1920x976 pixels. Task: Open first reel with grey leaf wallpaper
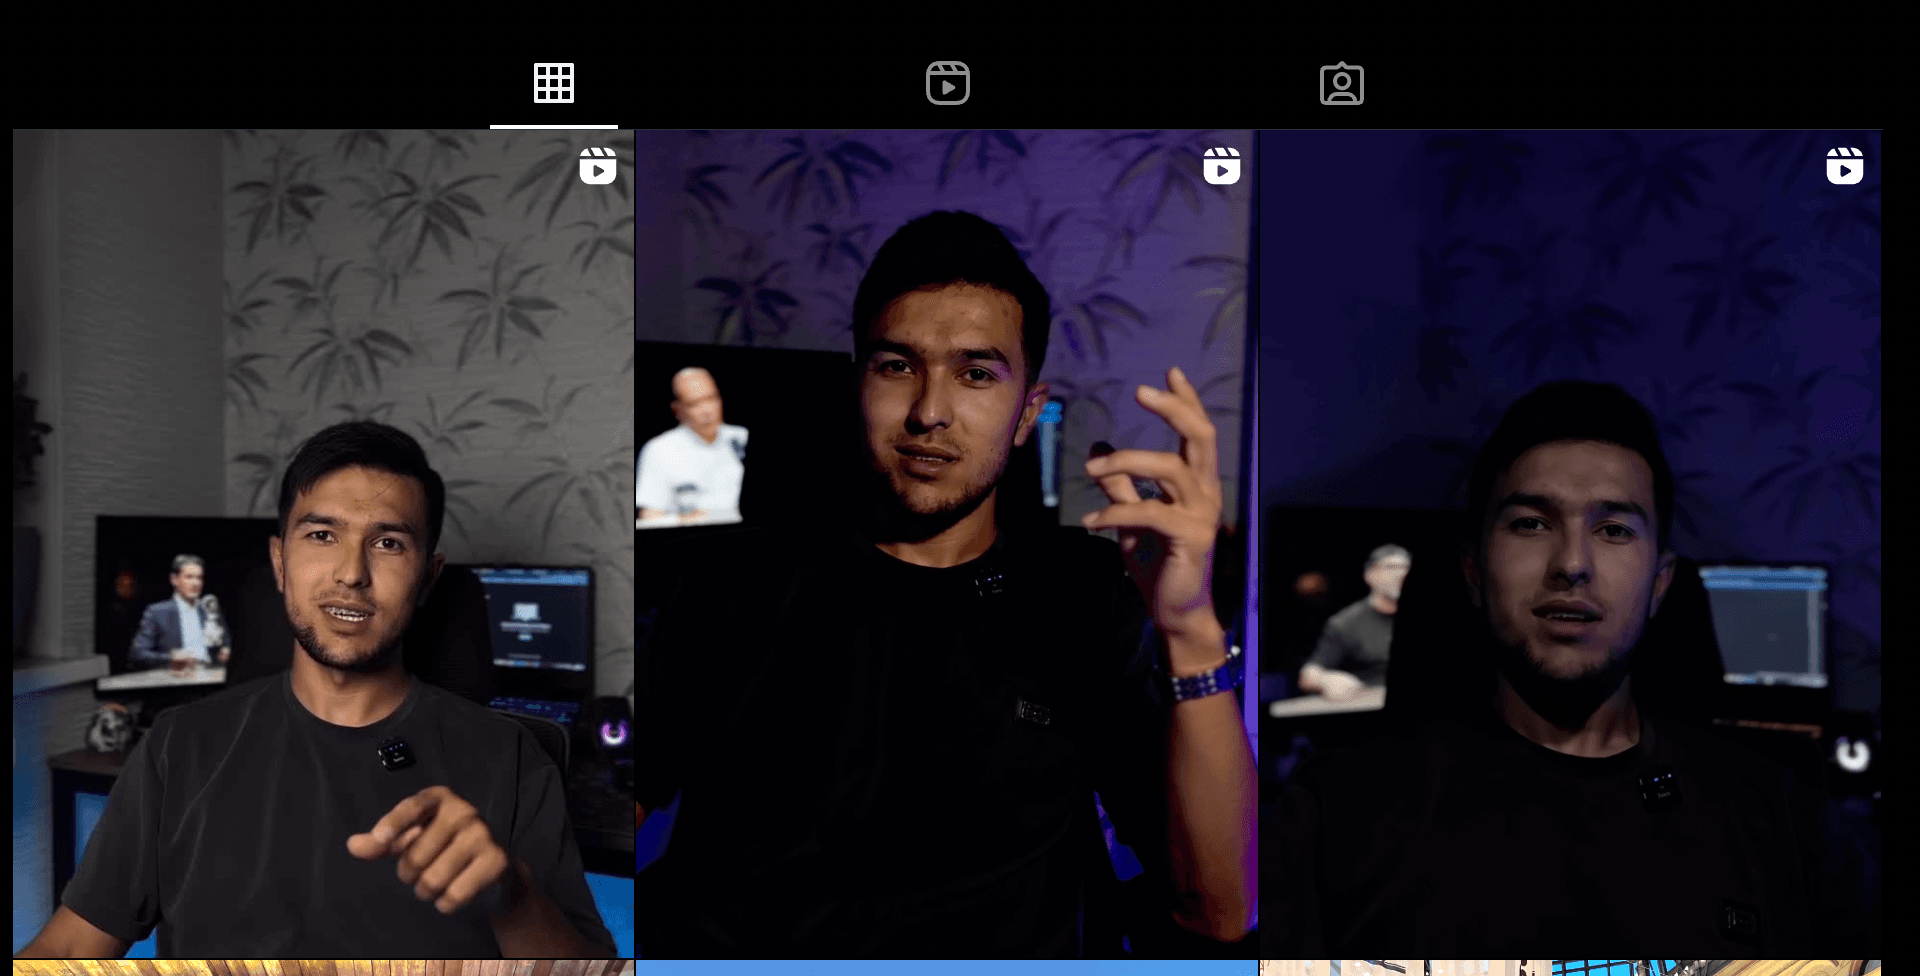[x=323, y=544]
